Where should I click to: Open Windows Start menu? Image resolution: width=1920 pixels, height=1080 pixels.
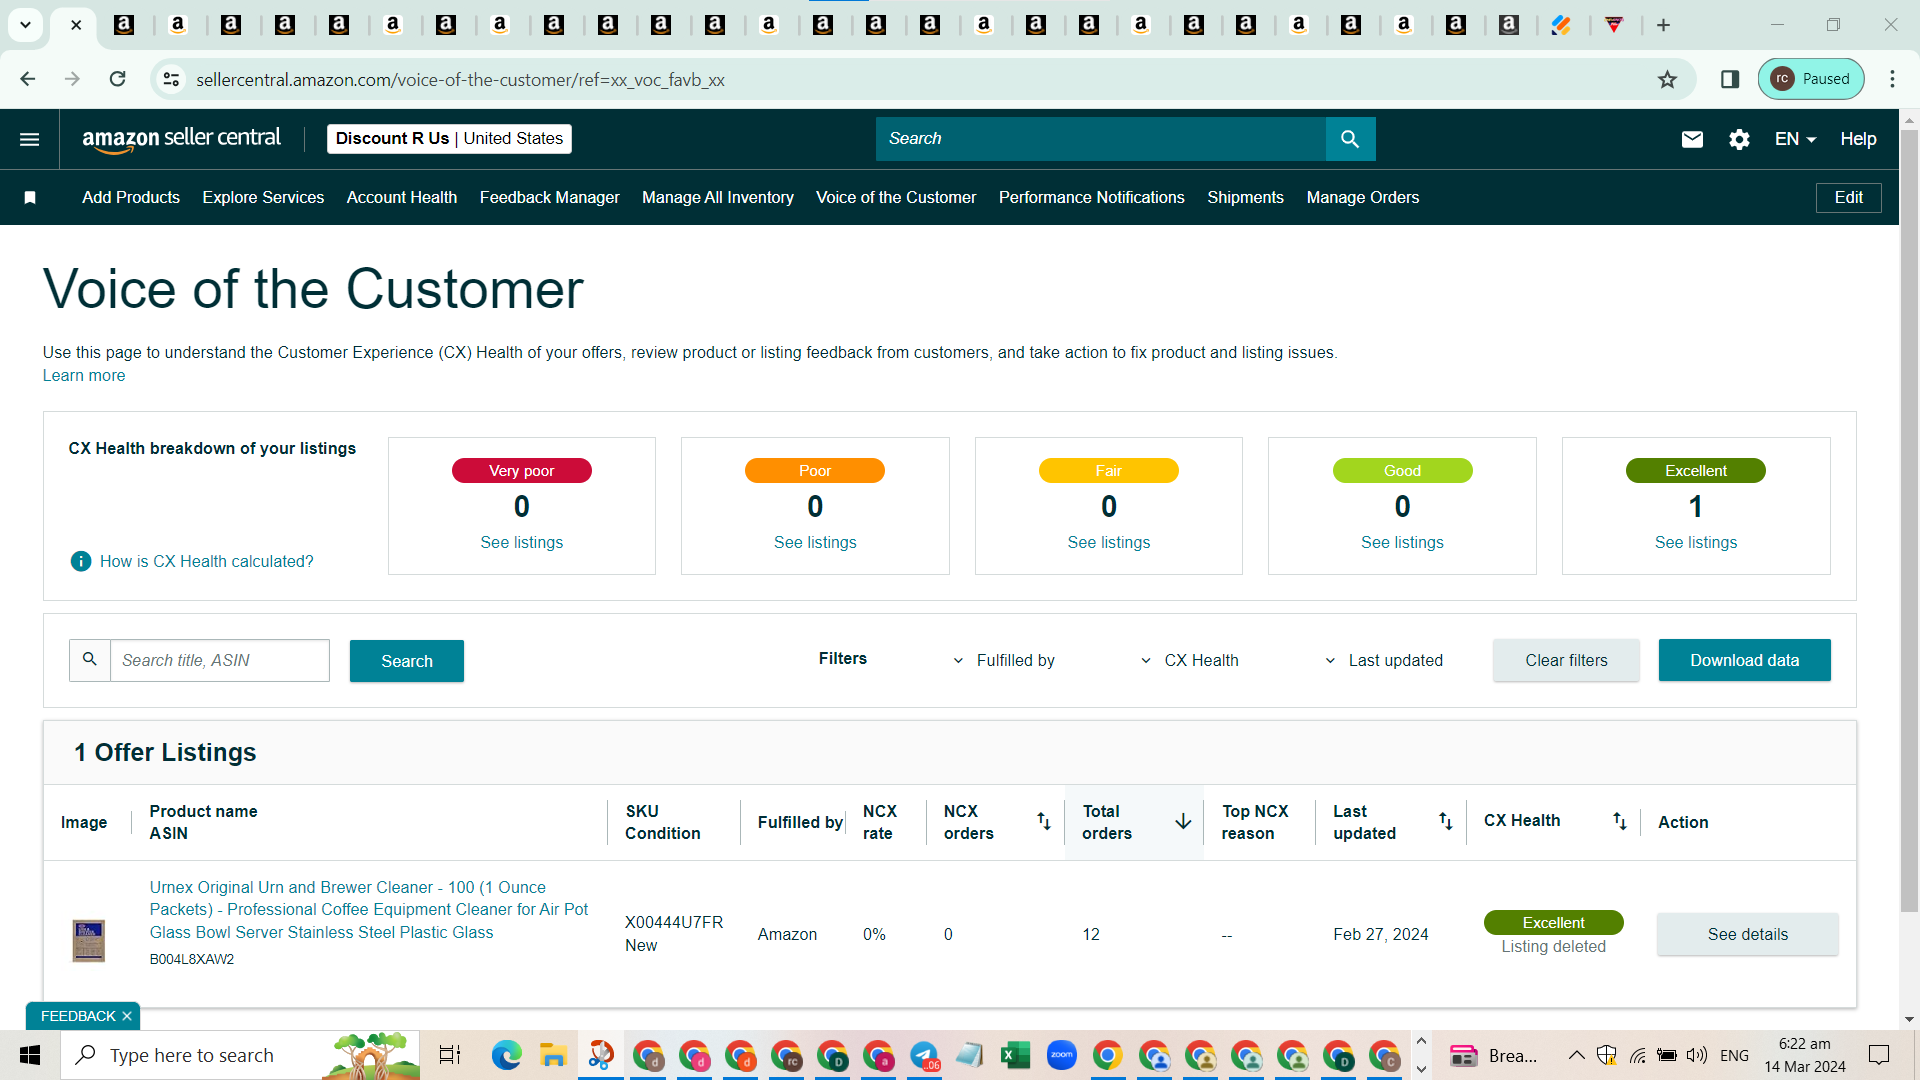(30, 1055)
